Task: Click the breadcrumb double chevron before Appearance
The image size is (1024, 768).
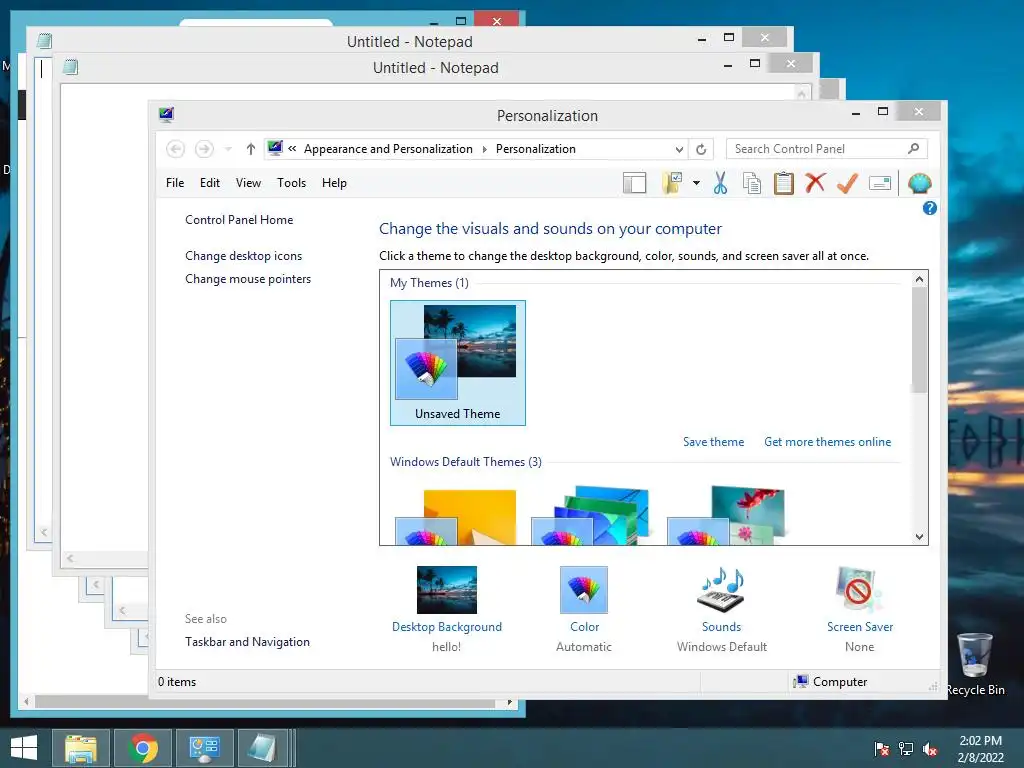Action: (x=293, y=149)
